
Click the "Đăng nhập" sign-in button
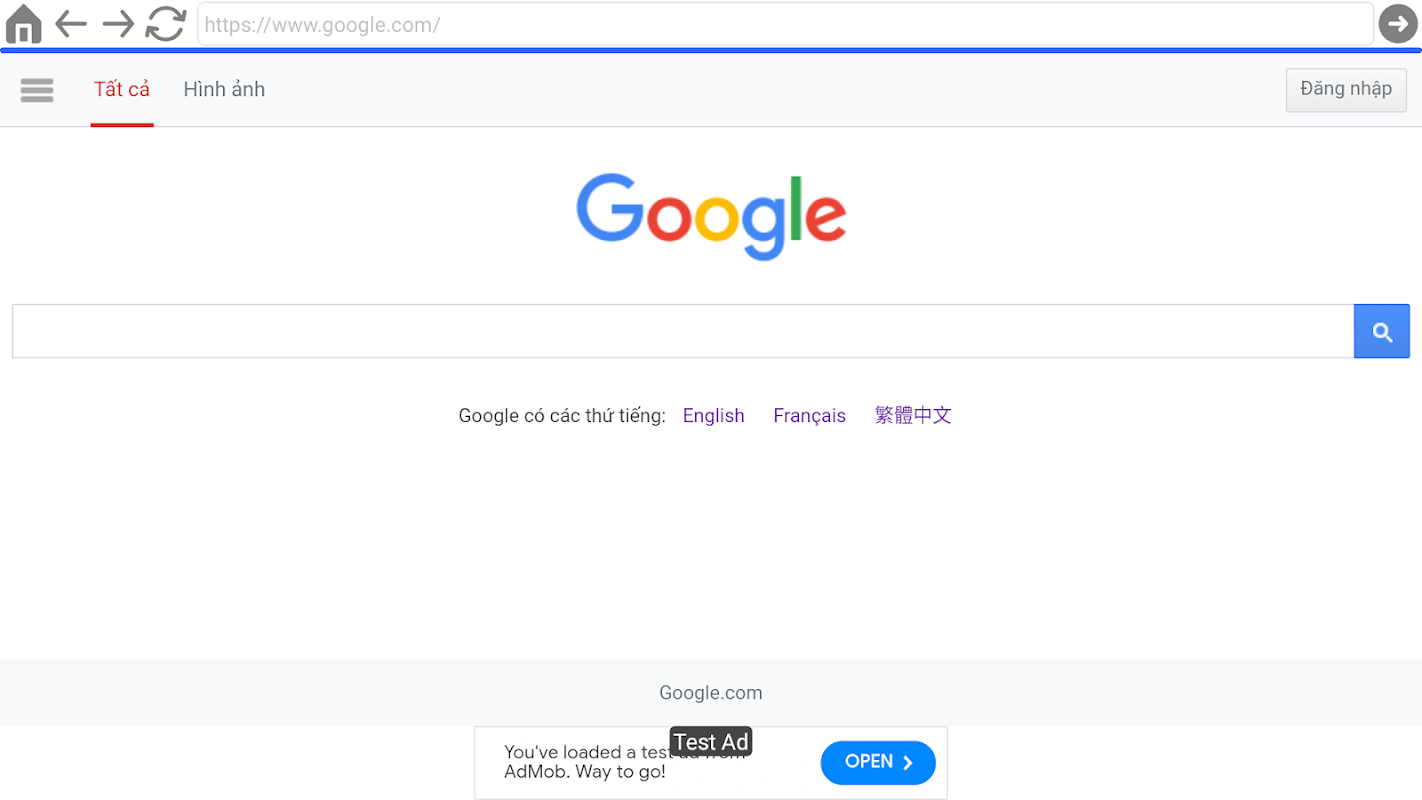point(1346,89)
